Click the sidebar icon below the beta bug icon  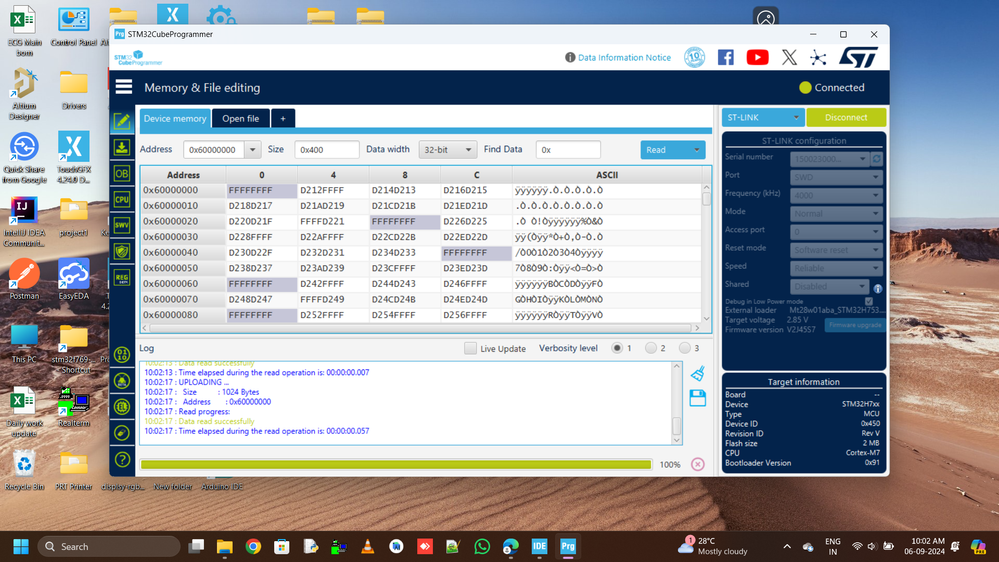122,407
